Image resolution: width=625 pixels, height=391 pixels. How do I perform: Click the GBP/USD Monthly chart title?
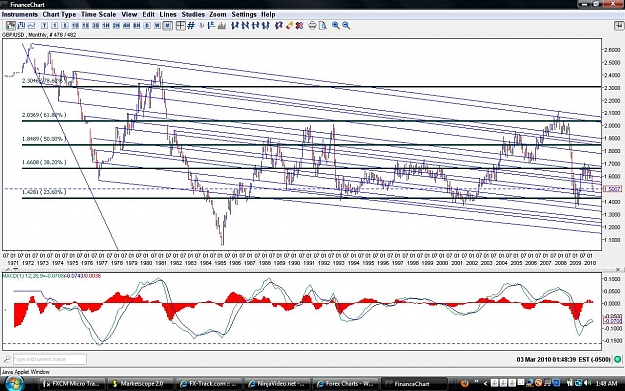click(39, 35)
